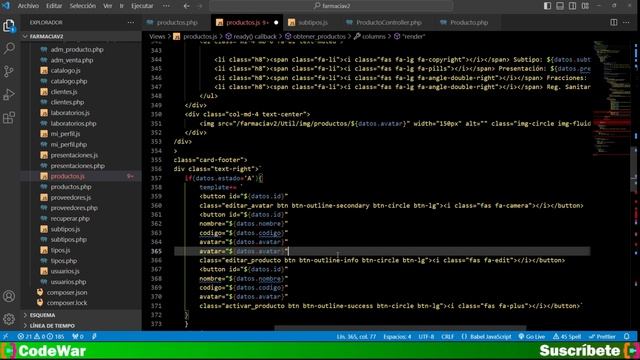
Task: Open the overflow menu ellipsis in menu bar
Action: pyautogui.click(x=166, y=6)
